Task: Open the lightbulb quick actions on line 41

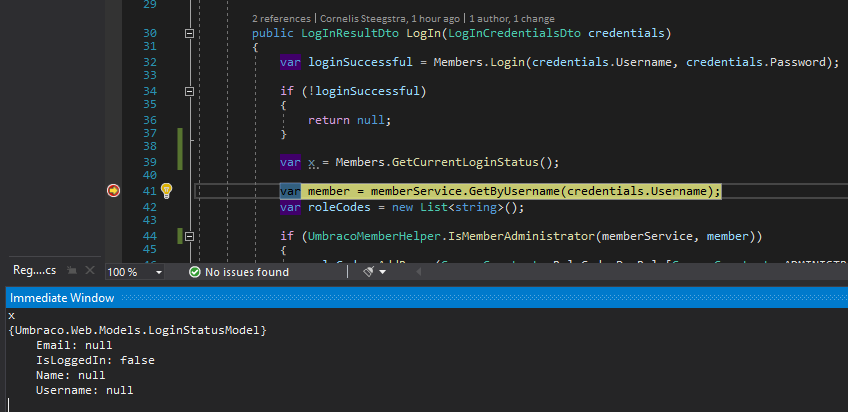Action: click(167, 190)
